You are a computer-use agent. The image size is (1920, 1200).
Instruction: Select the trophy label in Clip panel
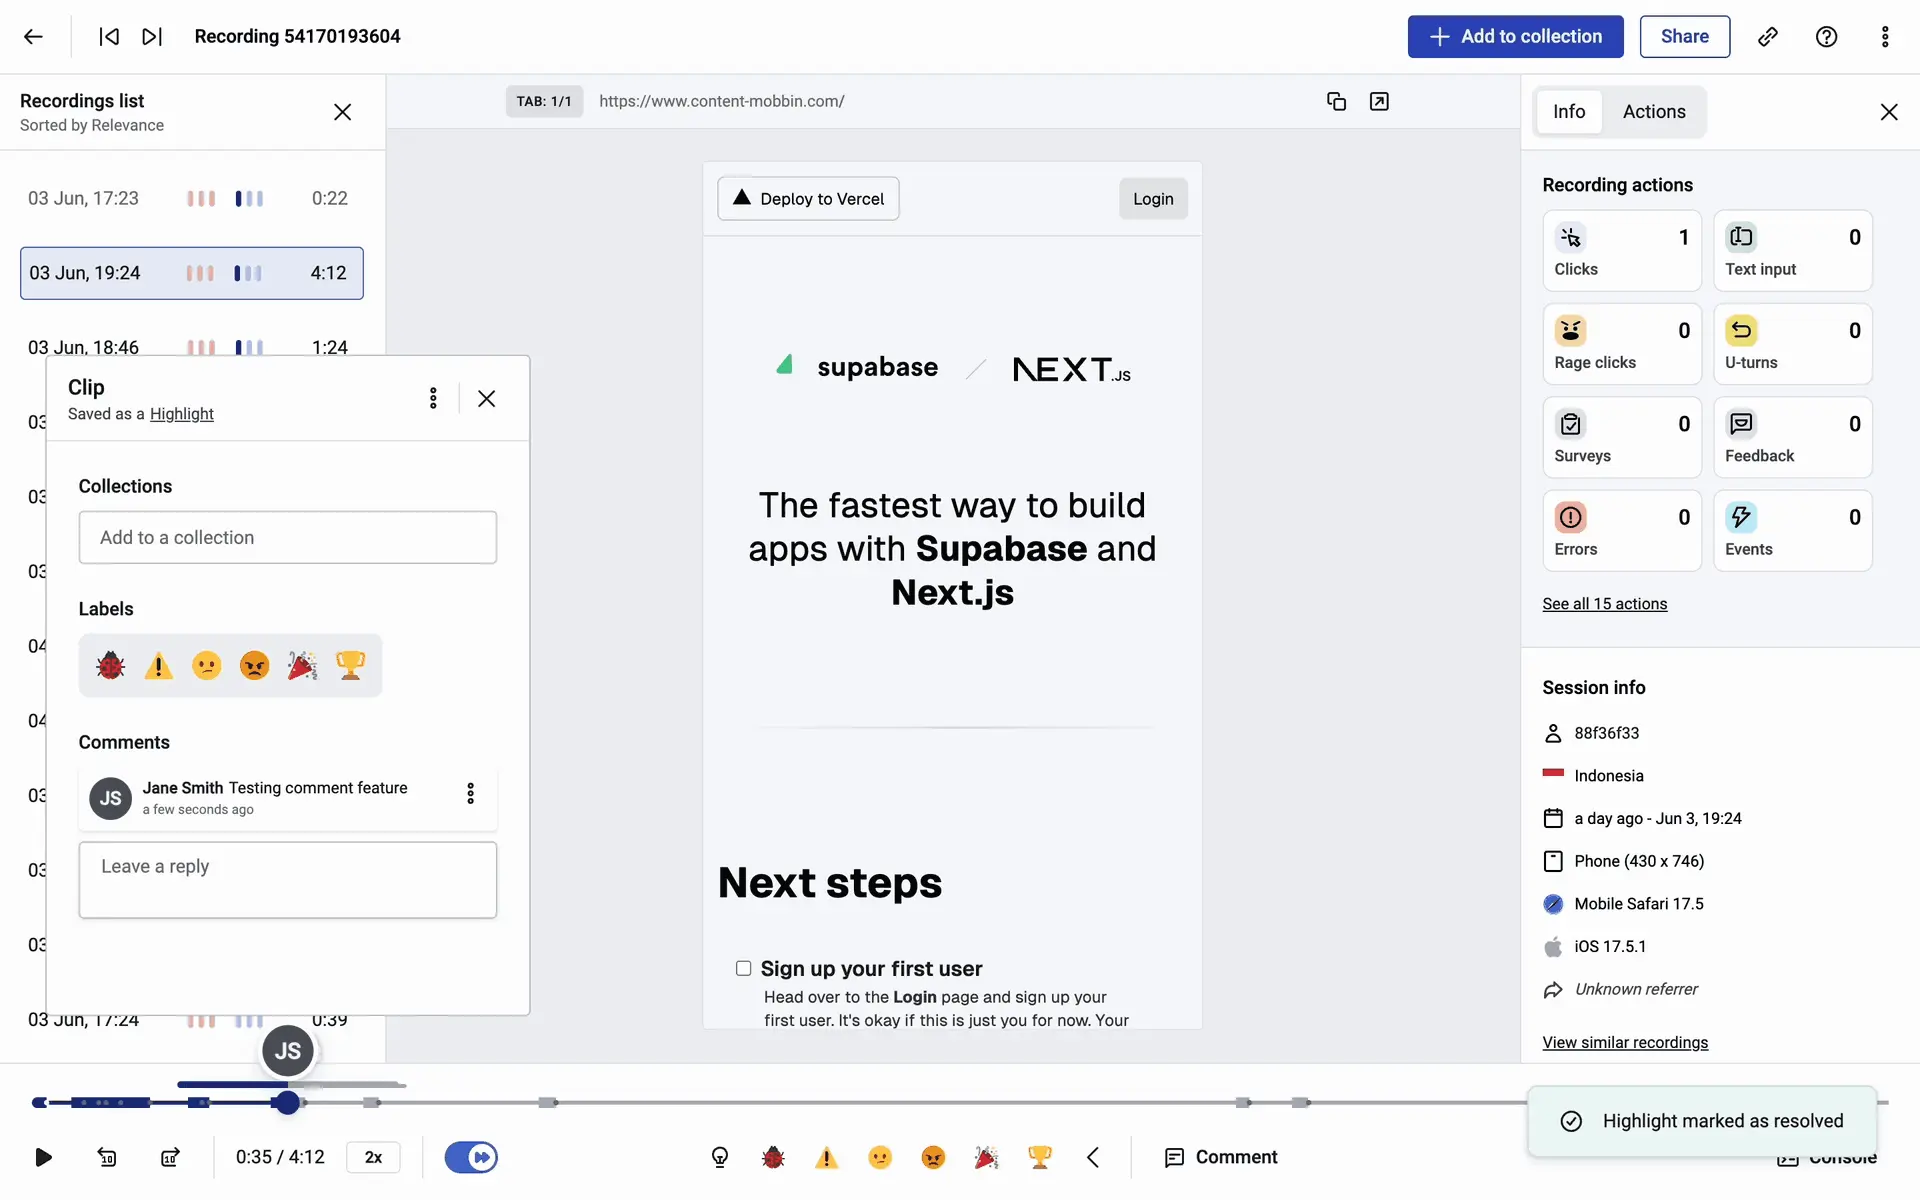pos(350,665)
